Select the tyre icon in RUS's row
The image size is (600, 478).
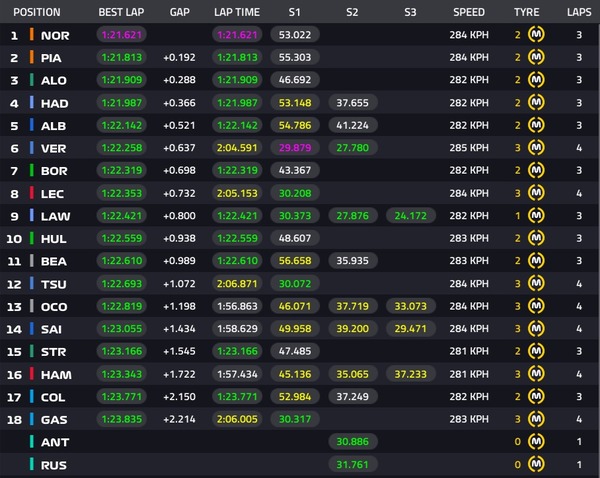(536, 464)
